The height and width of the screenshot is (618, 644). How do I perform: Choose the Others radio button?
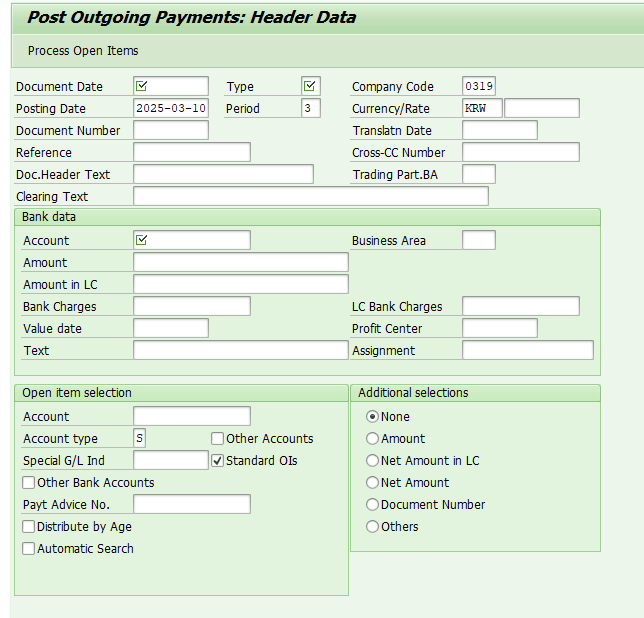coord(373,526)
